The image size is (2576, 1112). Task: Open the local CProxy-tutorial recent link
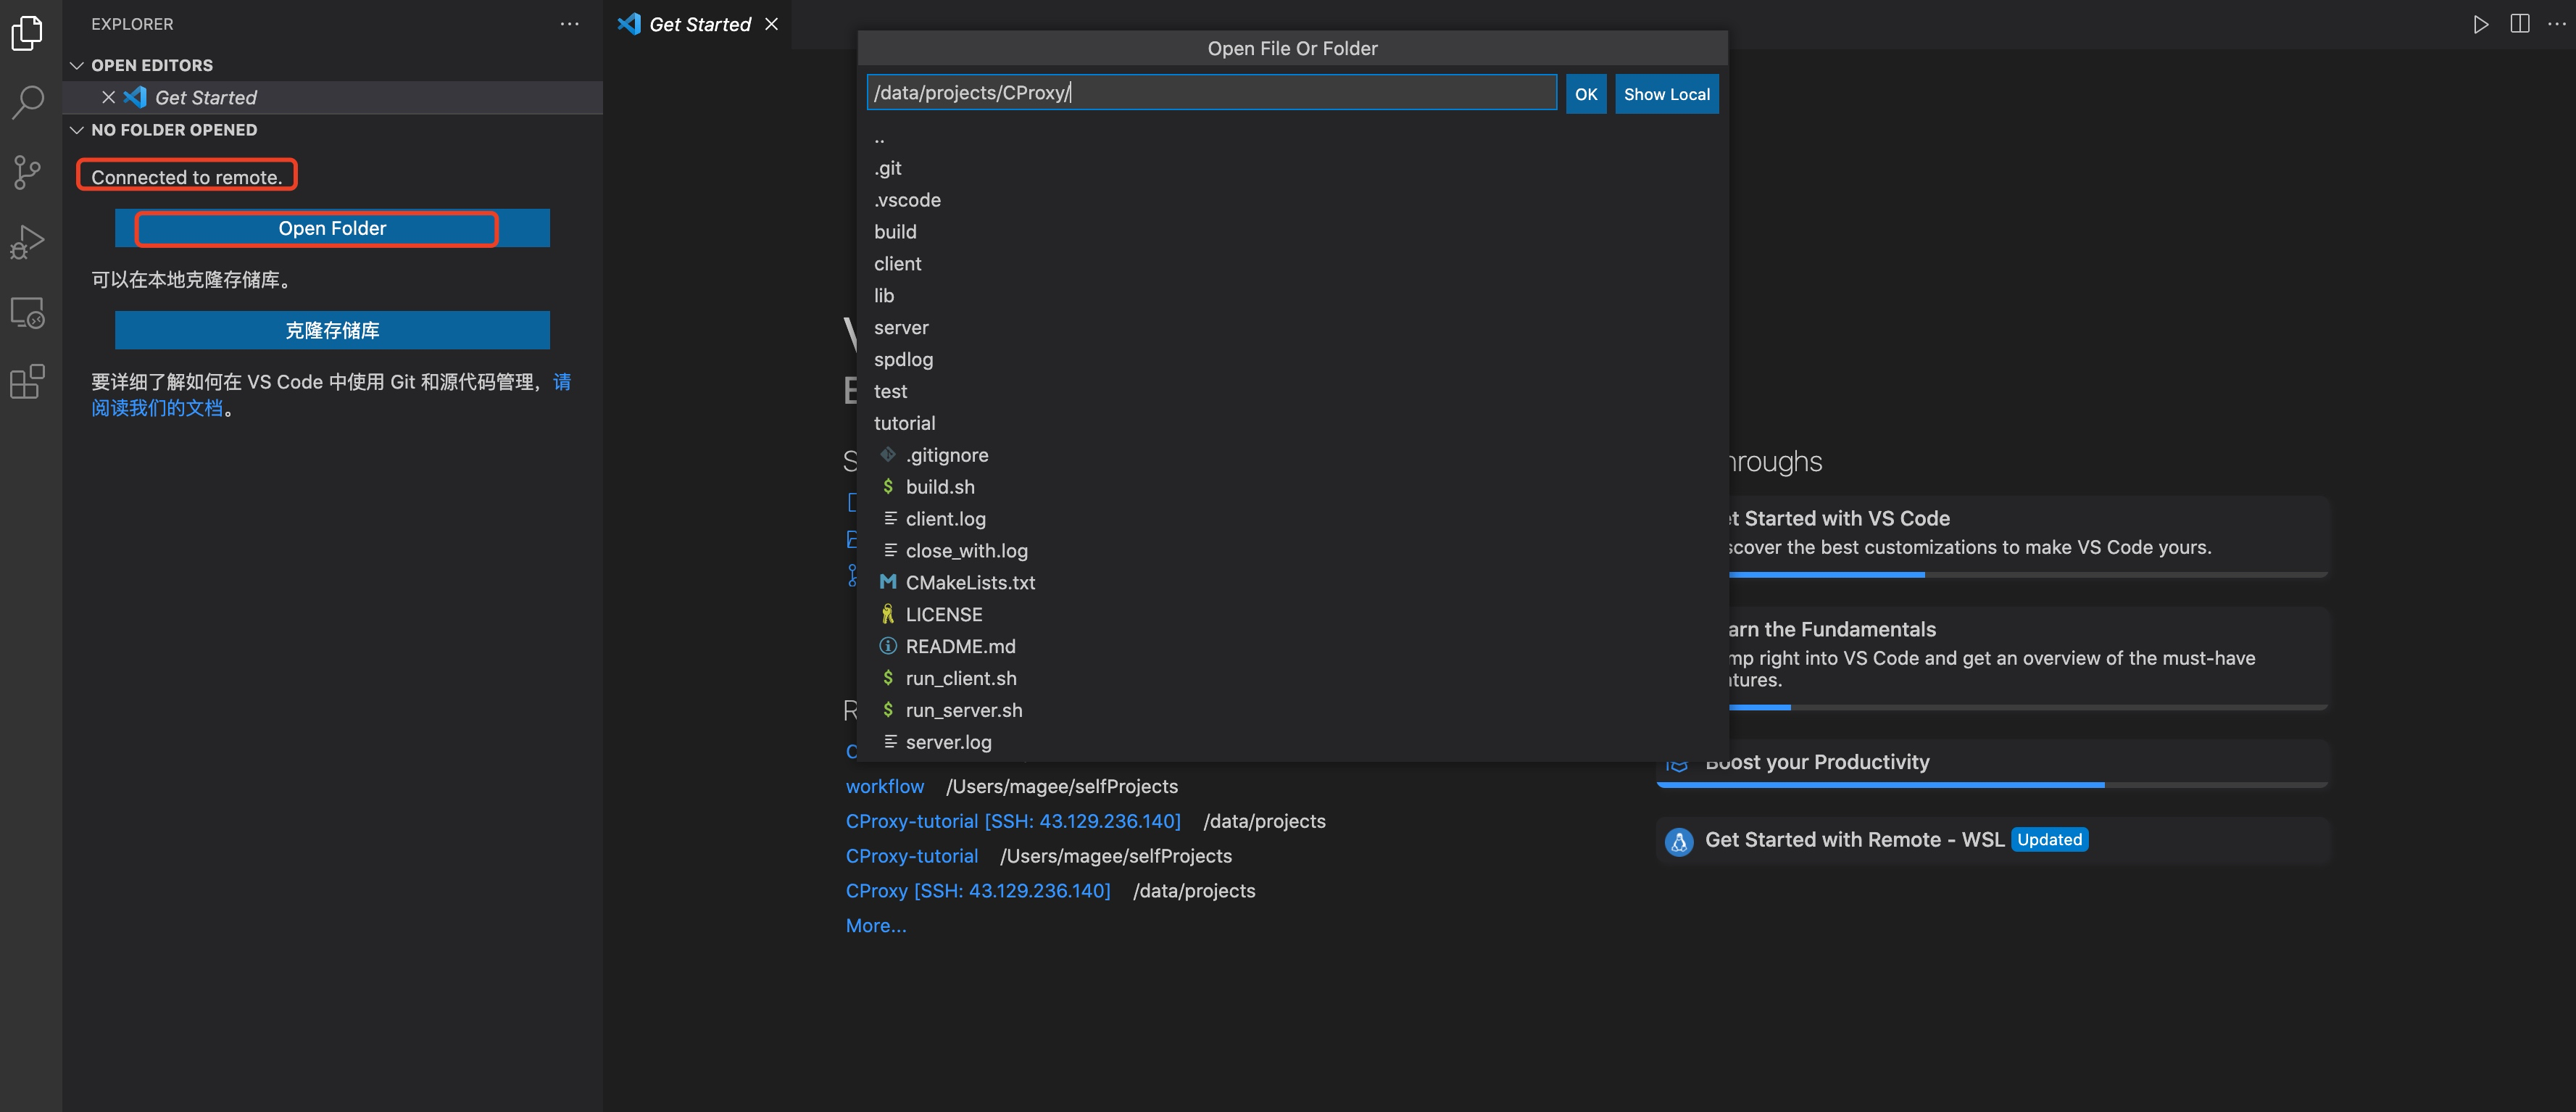pyautogui.click(x=912, y=856)
